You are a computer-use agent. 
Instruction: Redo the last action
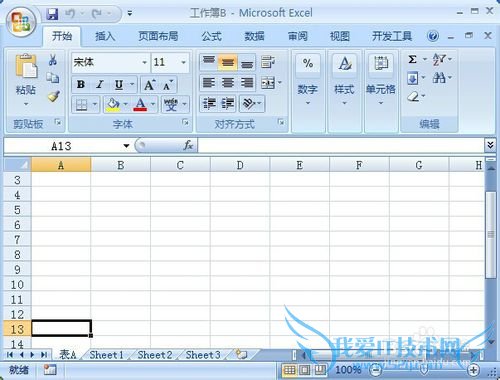click(97, 14)
